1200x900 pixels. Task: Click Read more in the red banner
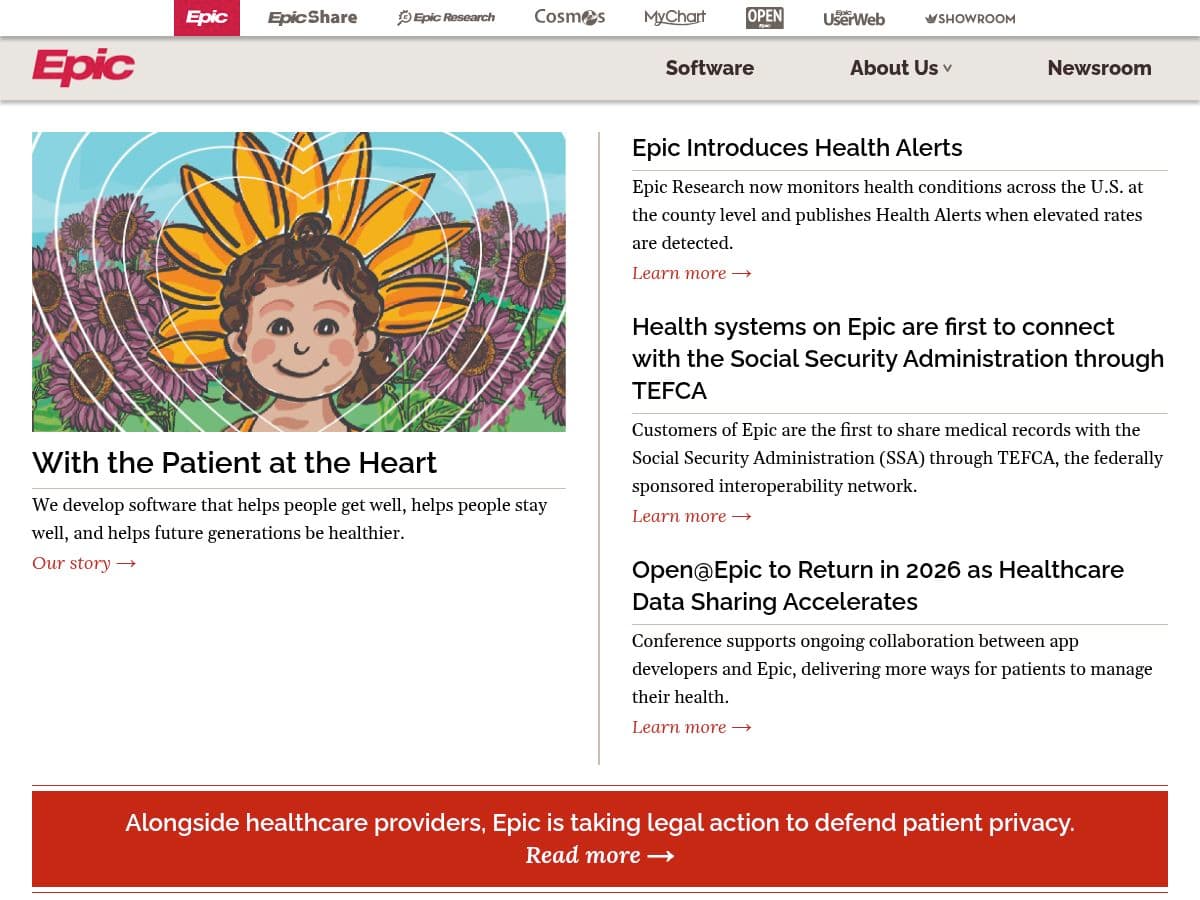tap(599, 856)
